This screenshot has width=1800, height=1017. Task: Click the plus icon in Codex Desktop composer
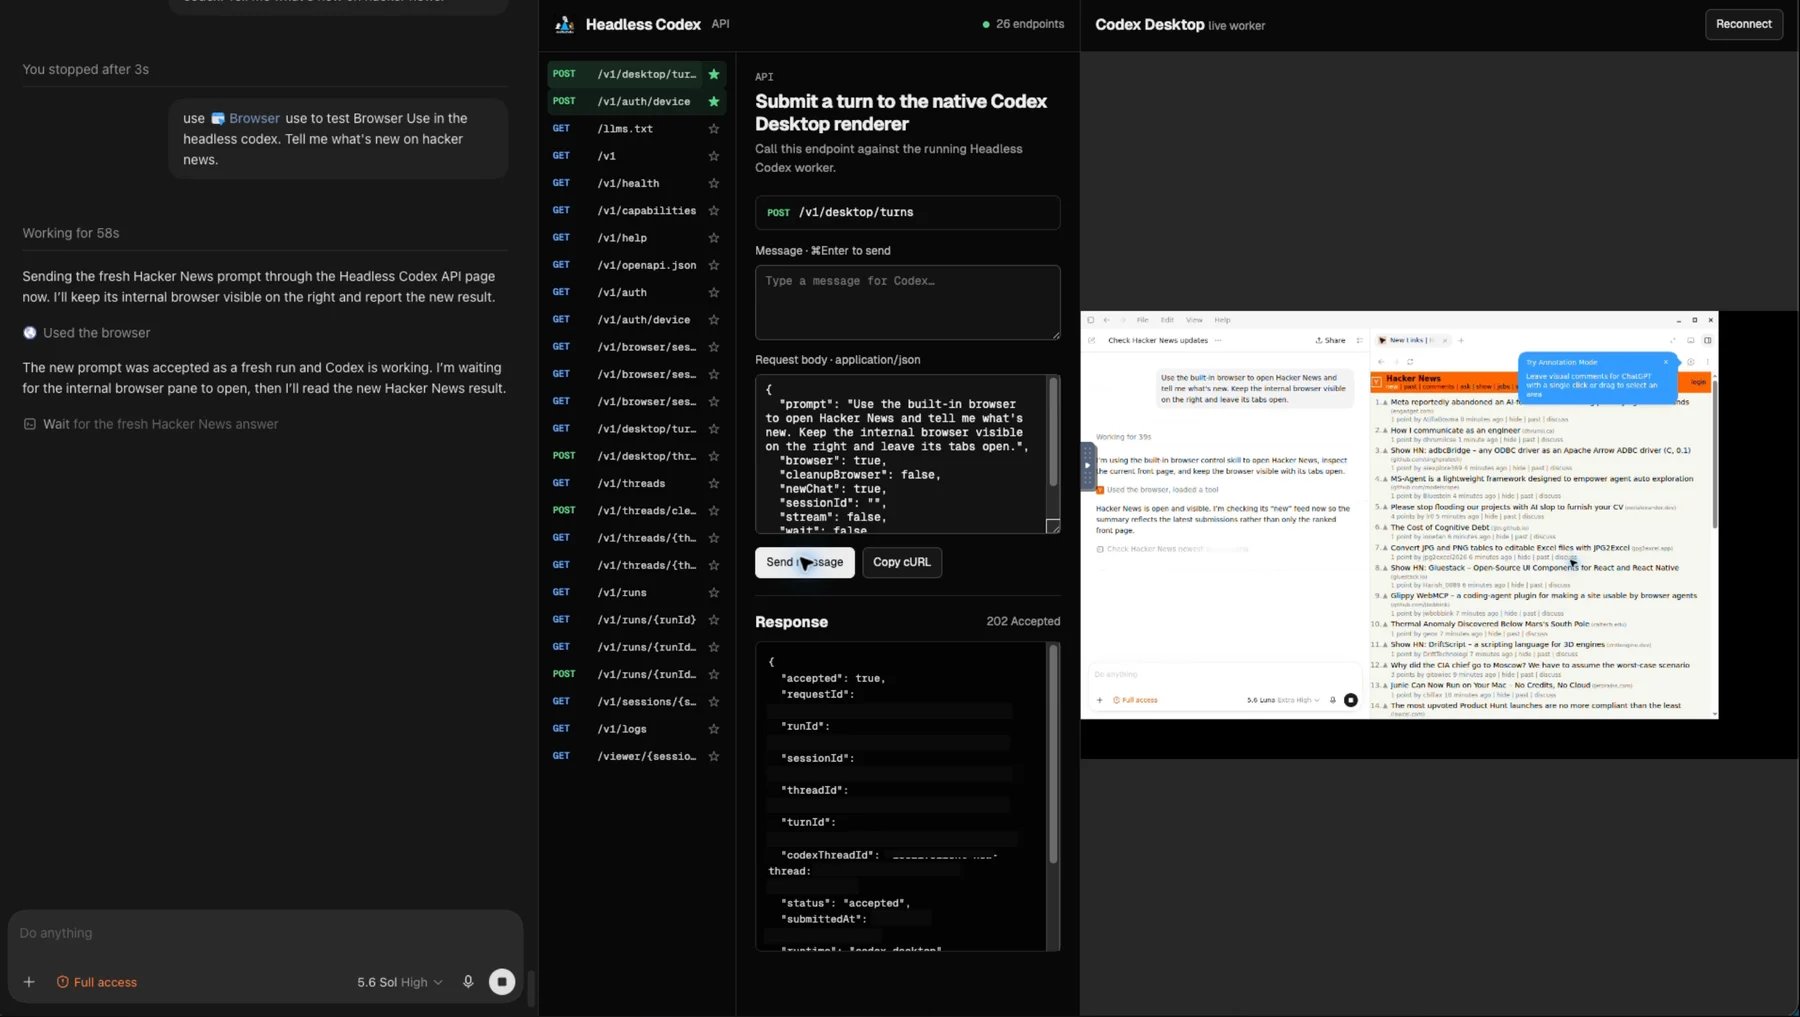coord(1100,700)
